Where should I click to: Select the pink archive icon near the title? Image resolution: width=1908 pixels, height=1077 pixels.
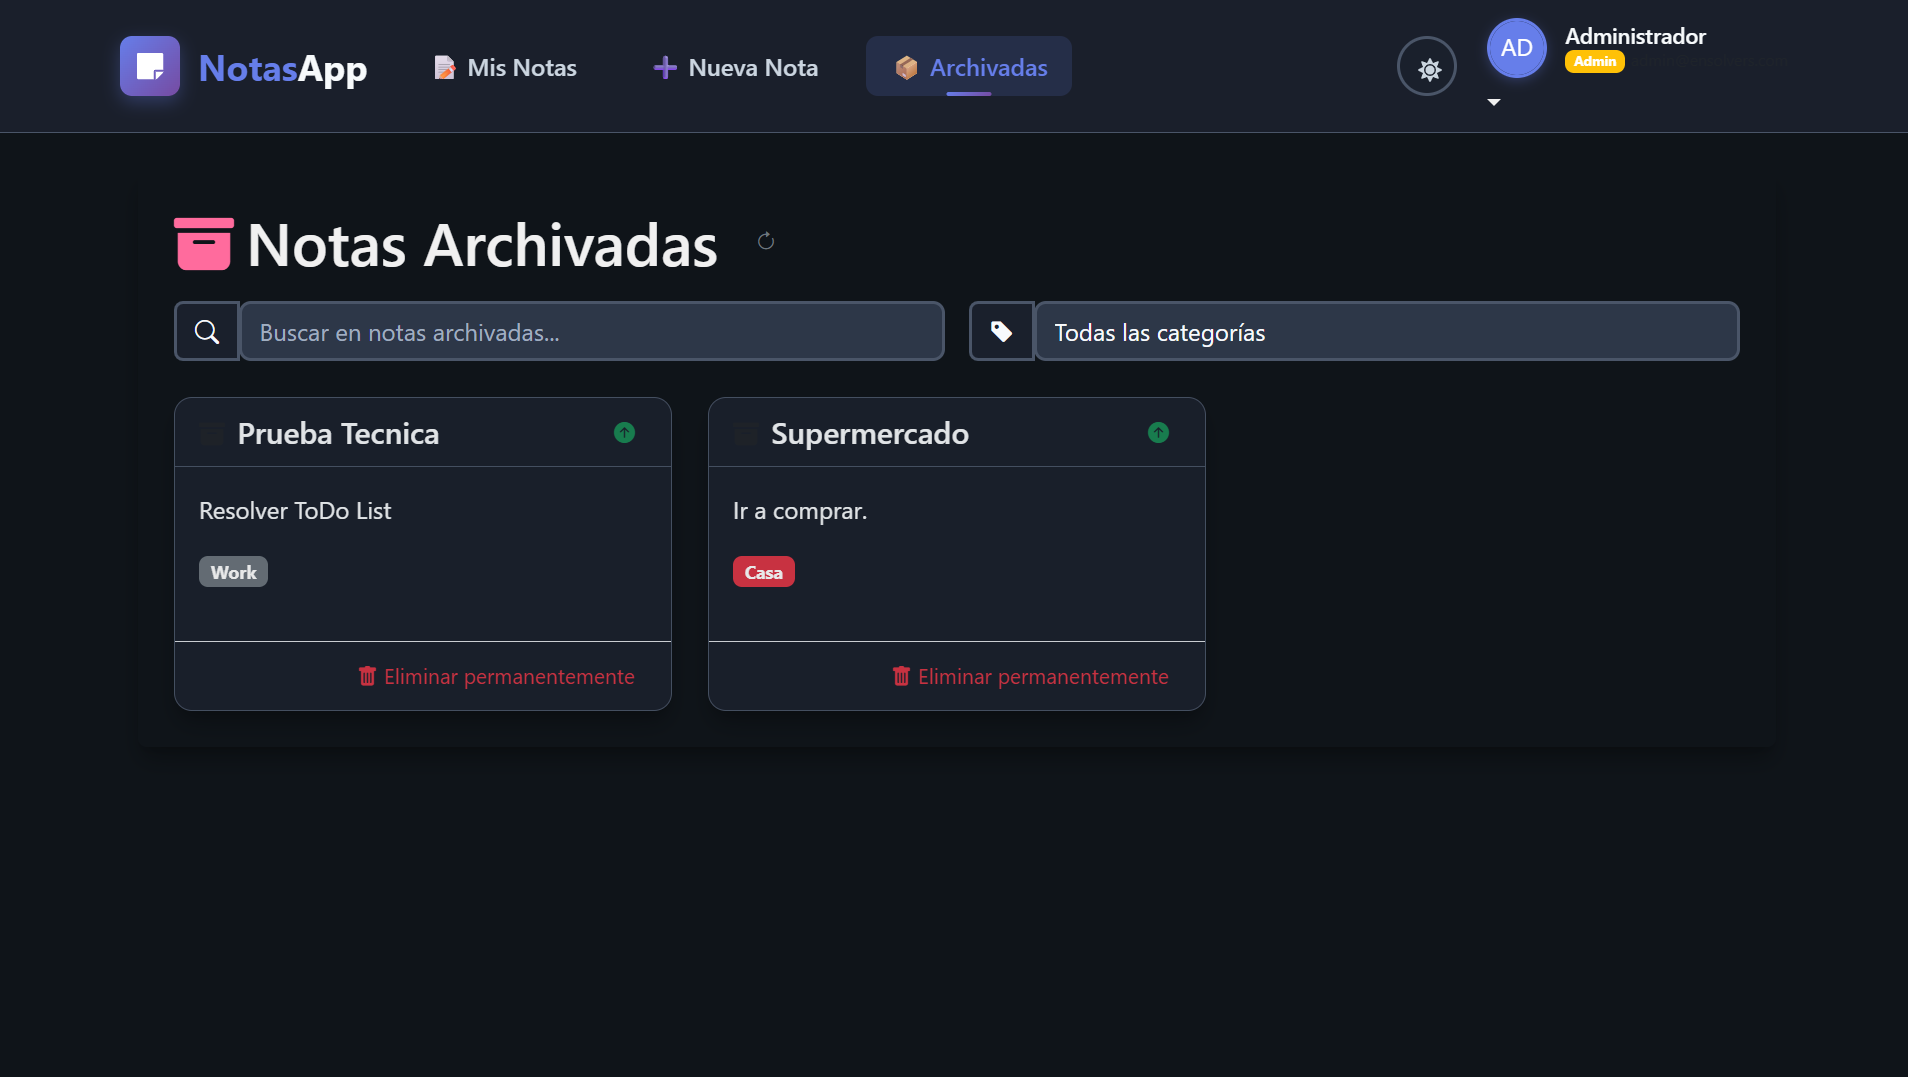click(x=202, y=242)
